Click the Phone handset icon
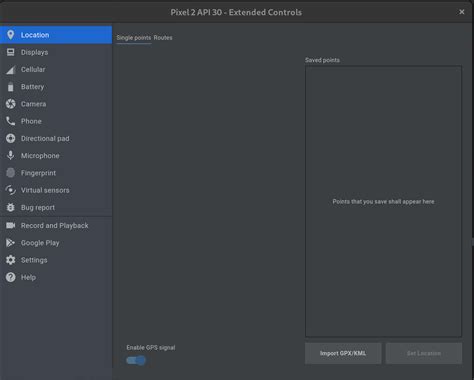The height and width of the screenshot is (380, 474). click(x=11, y=121)
